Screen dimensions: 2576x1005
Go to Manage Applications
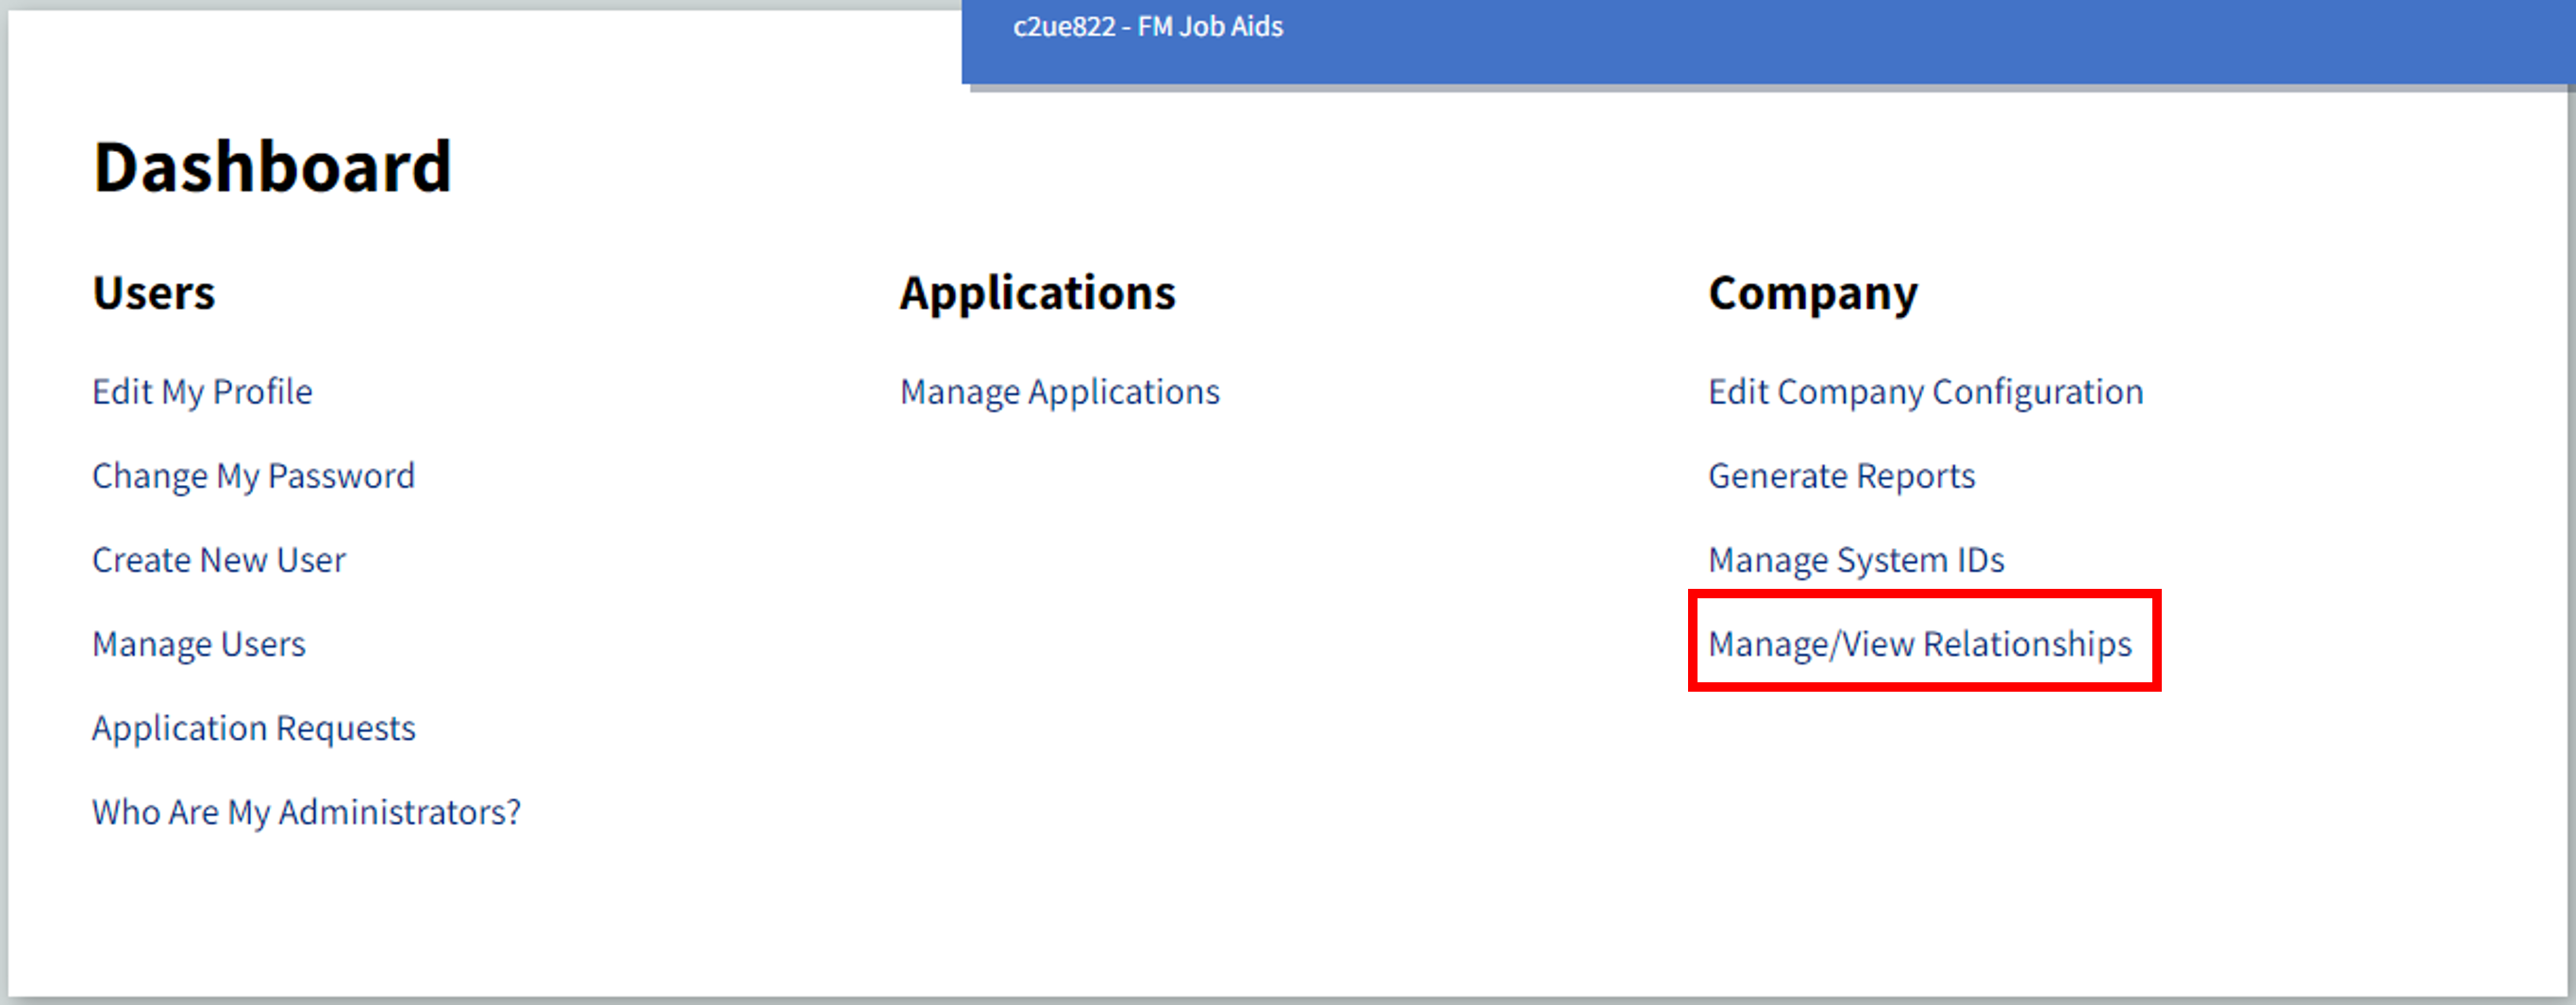point(1060,392)
